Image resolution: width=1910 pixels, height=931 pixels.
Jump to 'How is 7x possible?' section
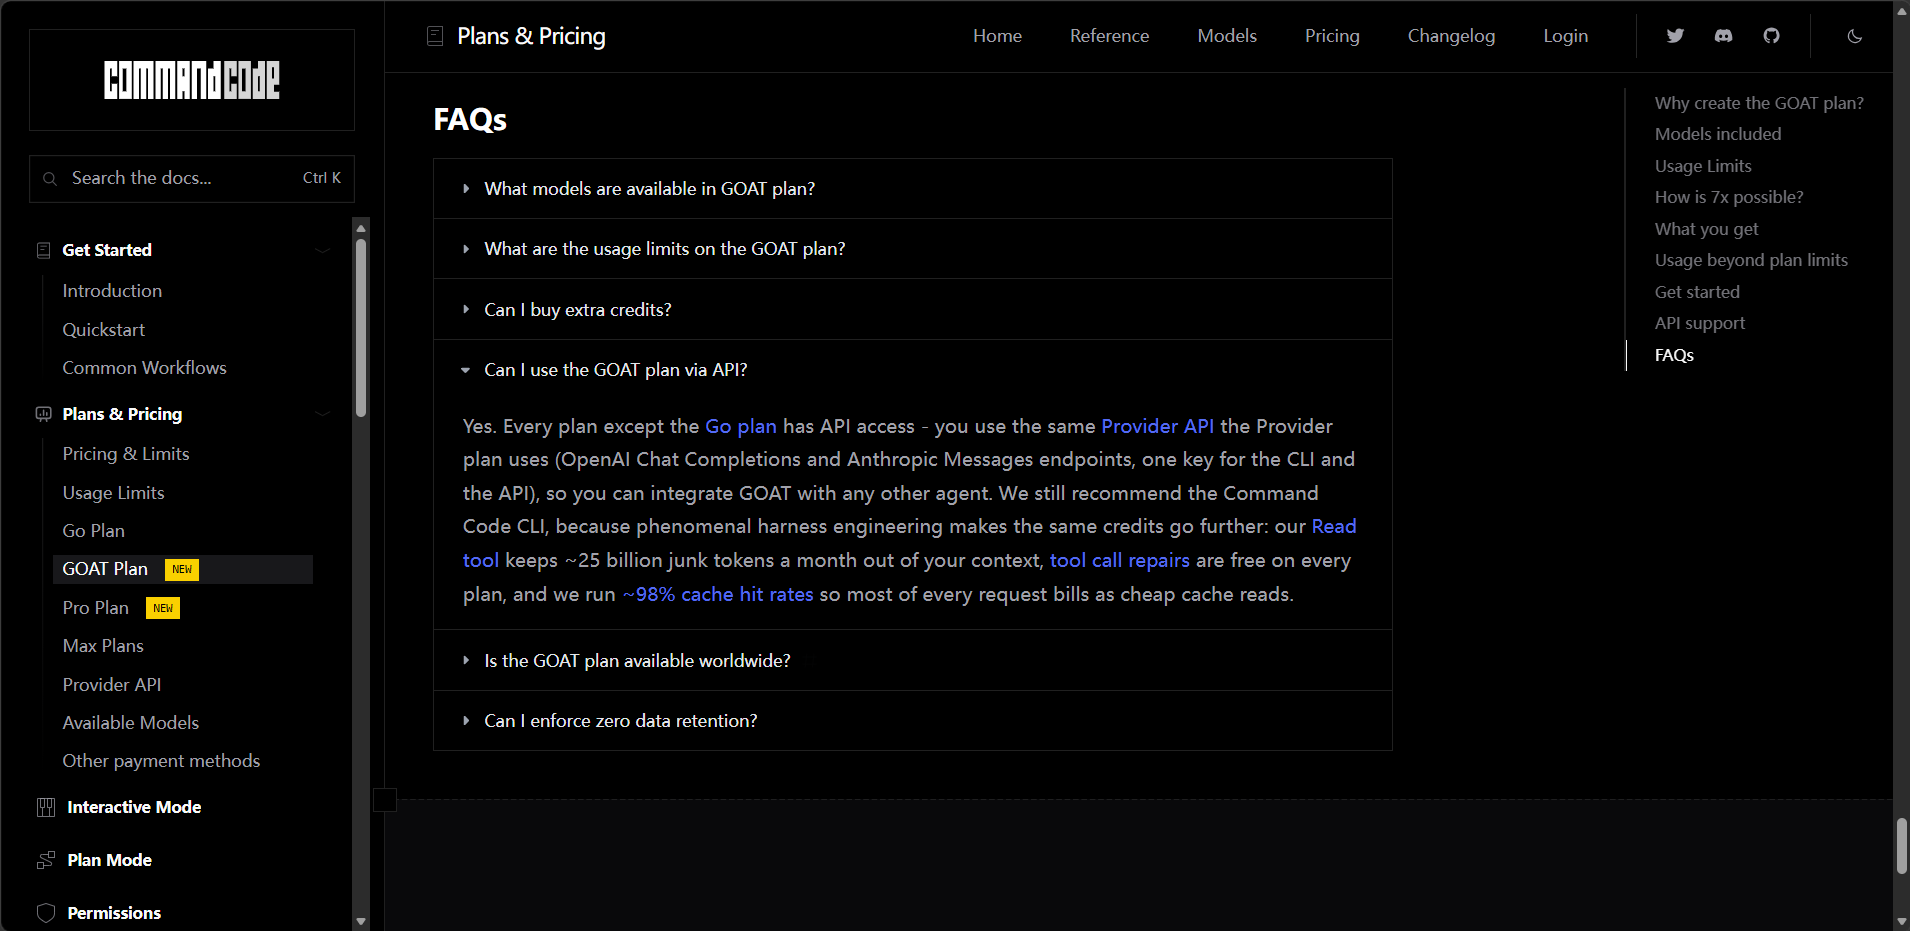tap(1729, 197)
